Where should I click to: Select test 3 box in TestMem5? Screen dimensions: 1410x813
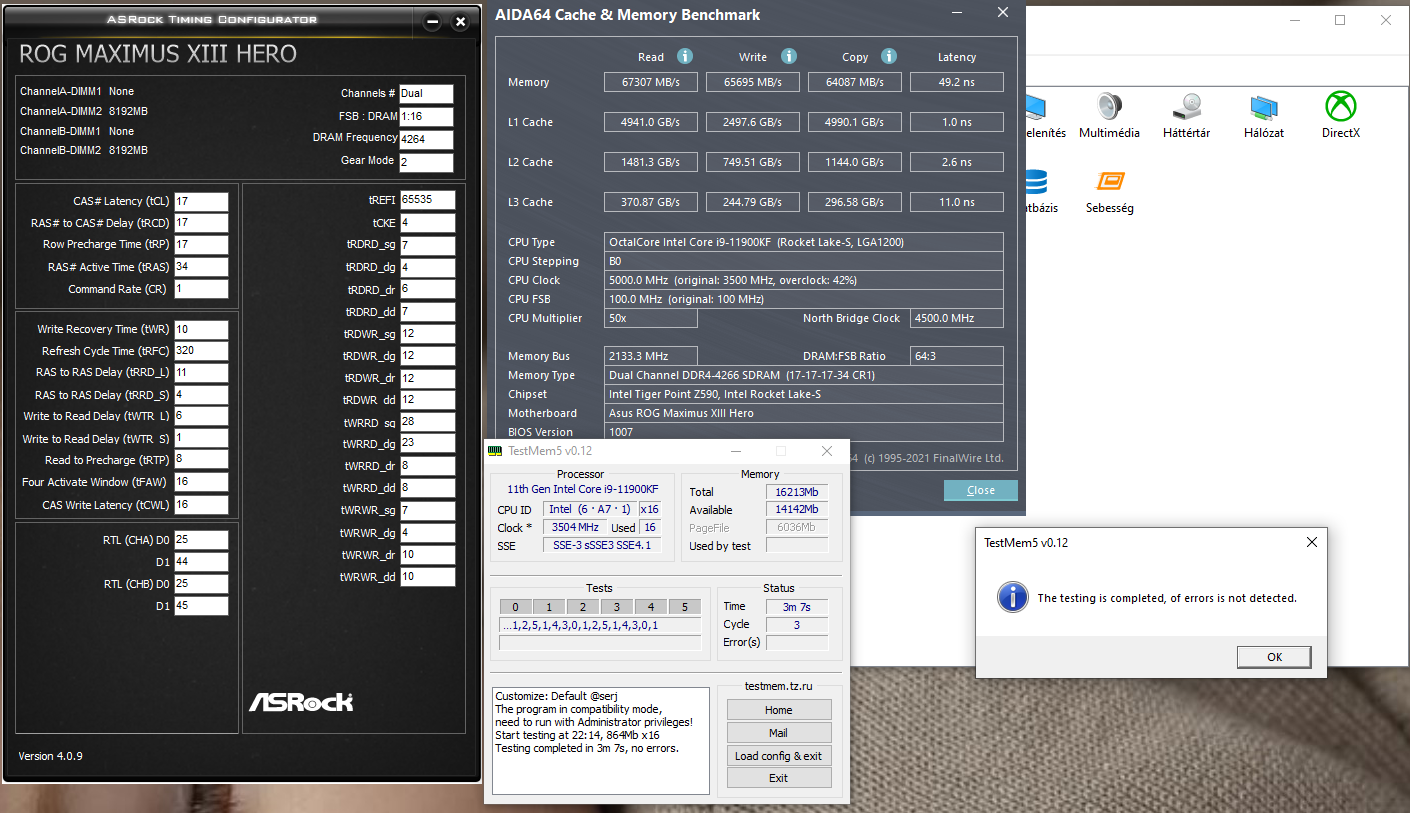click(x=617, y=607)
